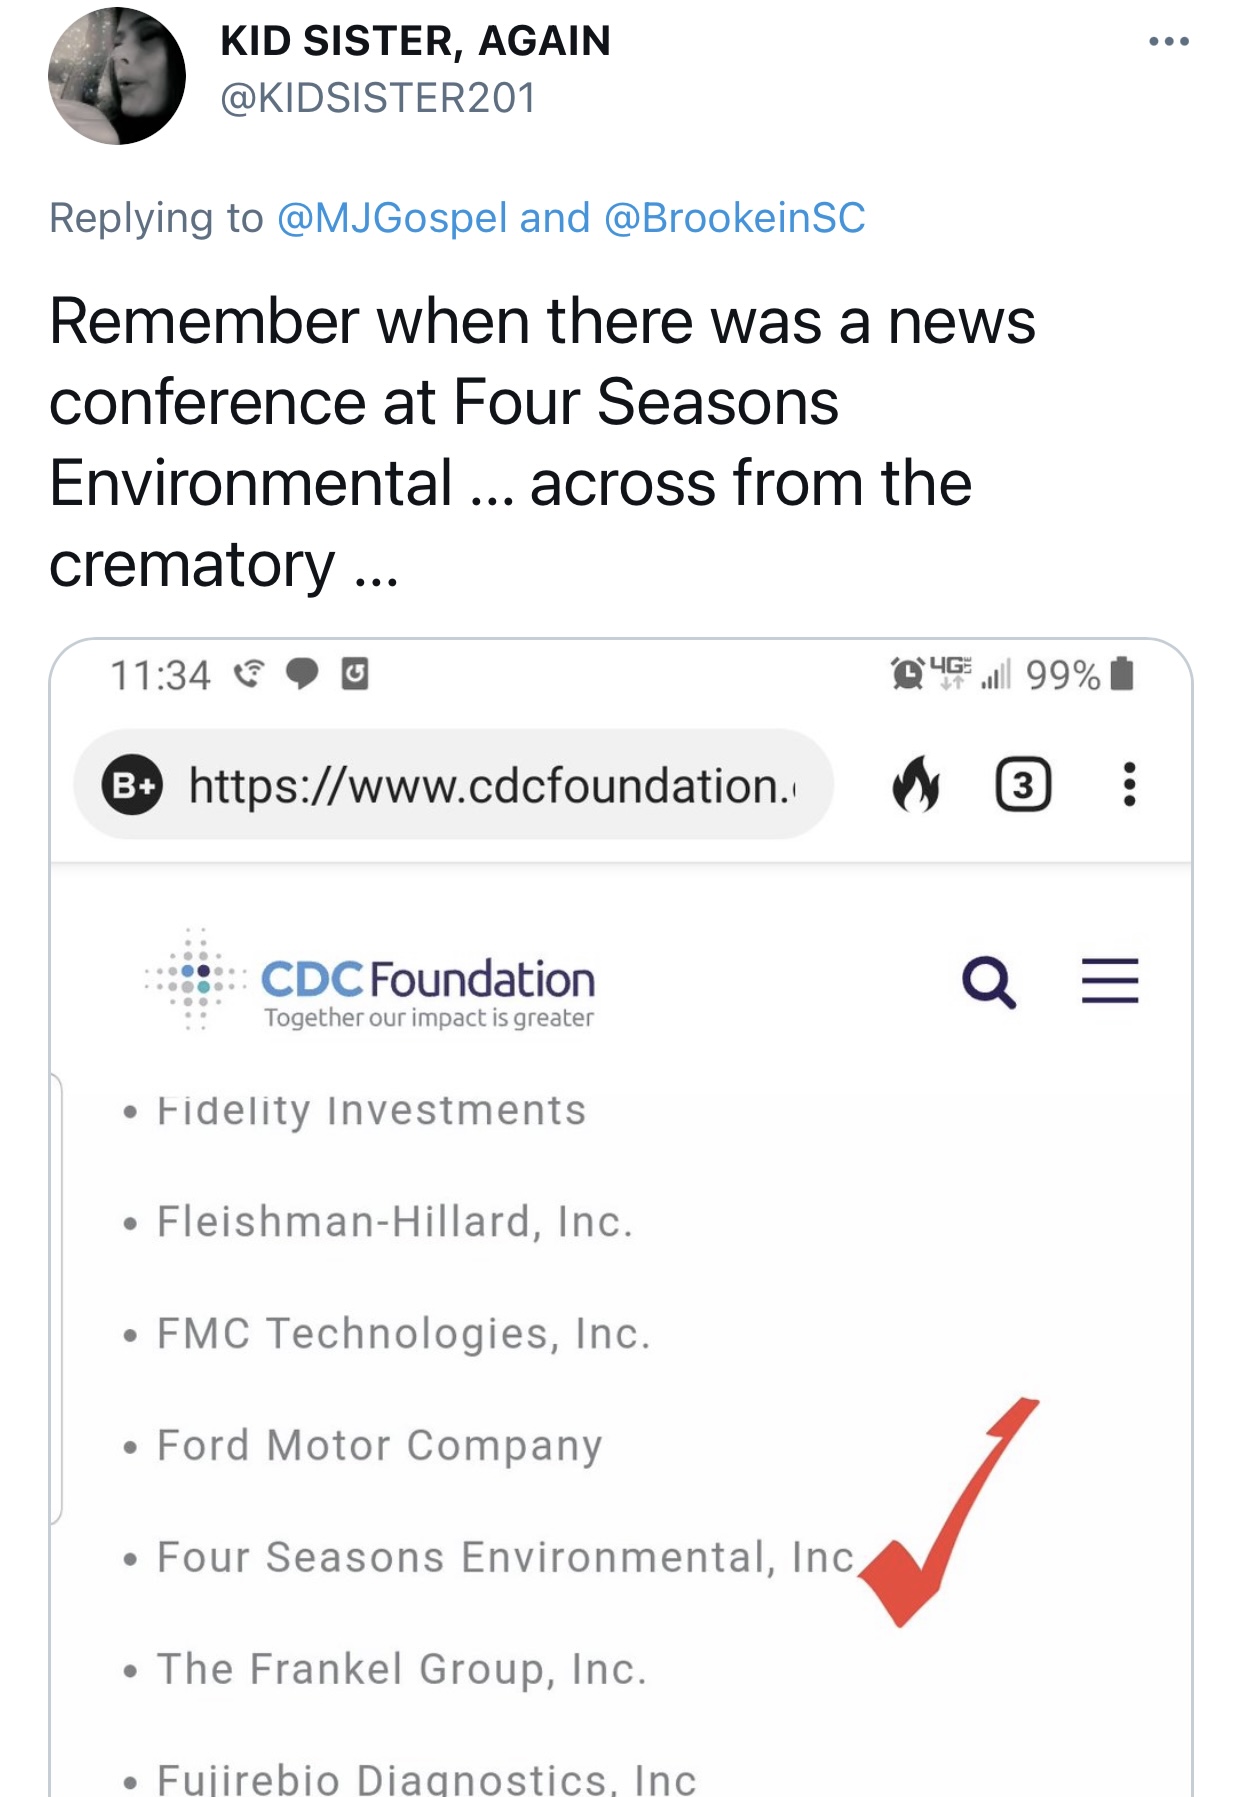Open the @BrookeinSC mention link
Image resolution: width=1241 pixels, height=1797 pixels.
(x=735, y=218)
